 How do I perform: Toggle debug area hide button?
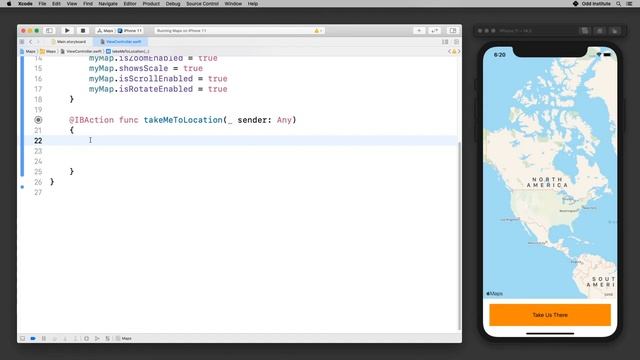point(22,338)
